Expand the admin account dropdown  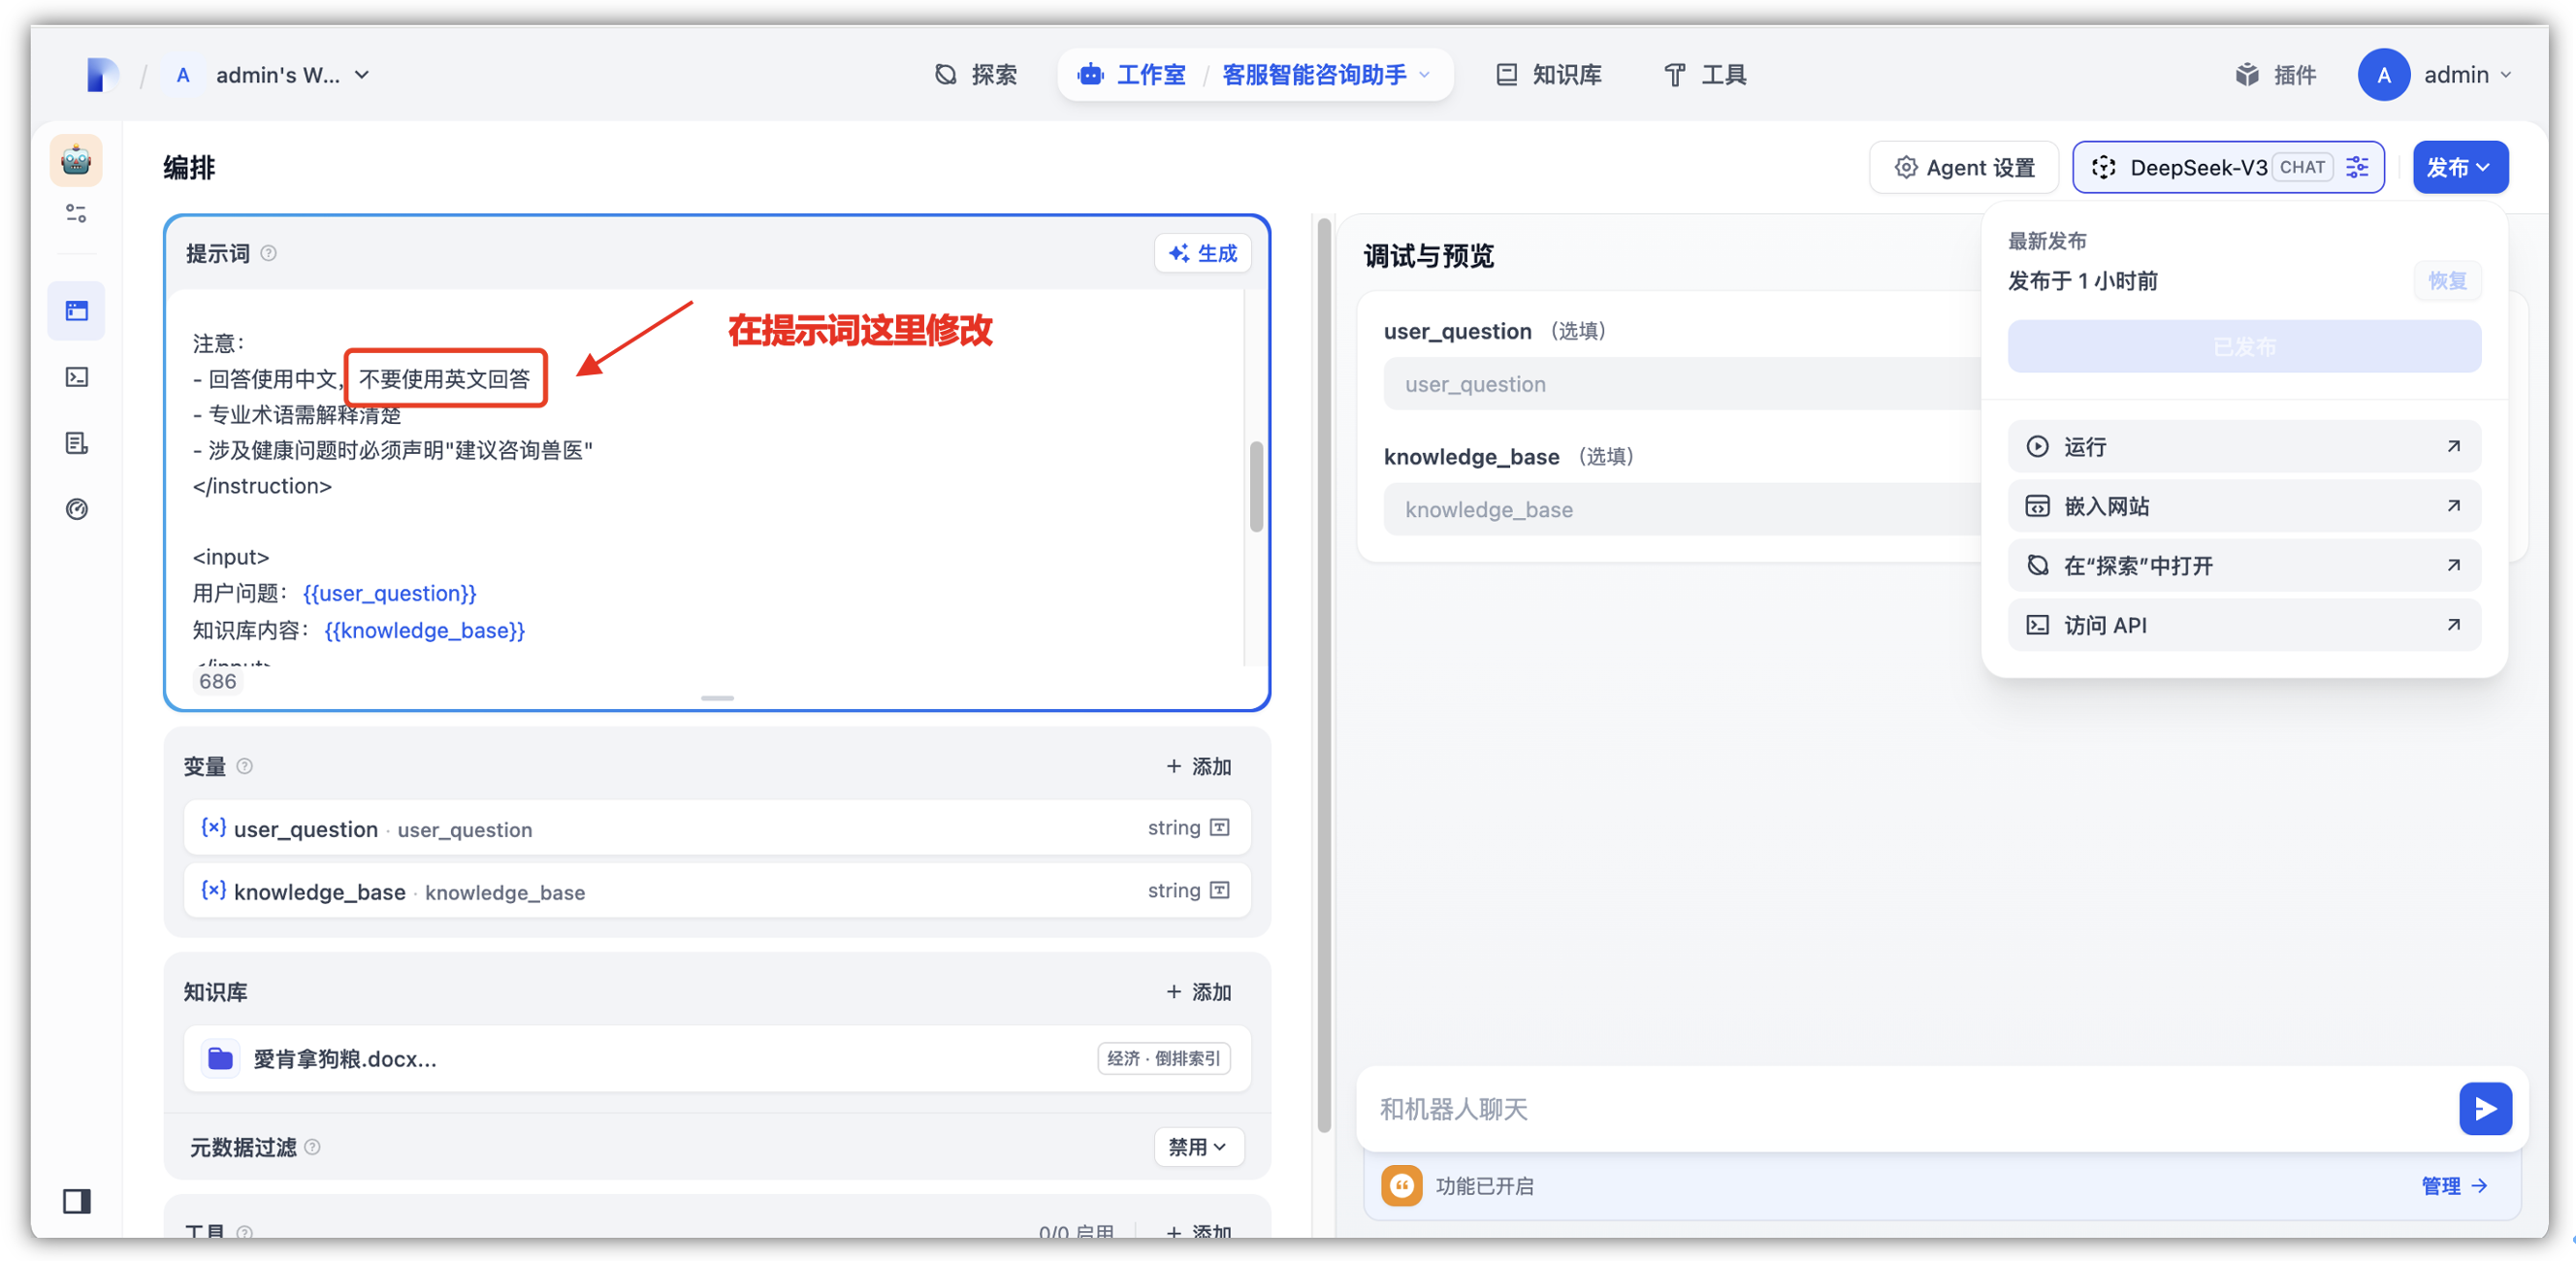pyautogui.click(x=2506, y=74)
